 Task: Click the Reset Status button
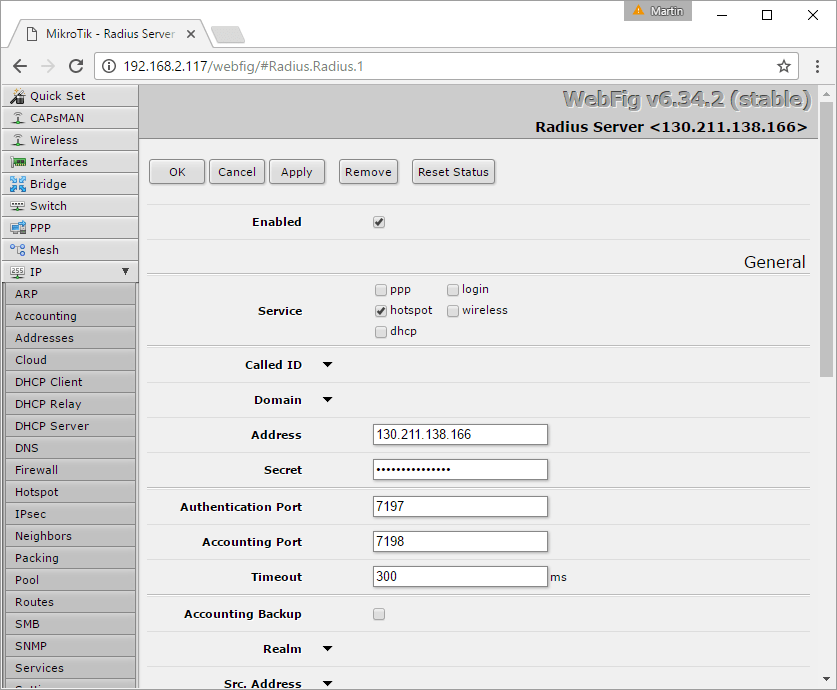coord(453,171)
